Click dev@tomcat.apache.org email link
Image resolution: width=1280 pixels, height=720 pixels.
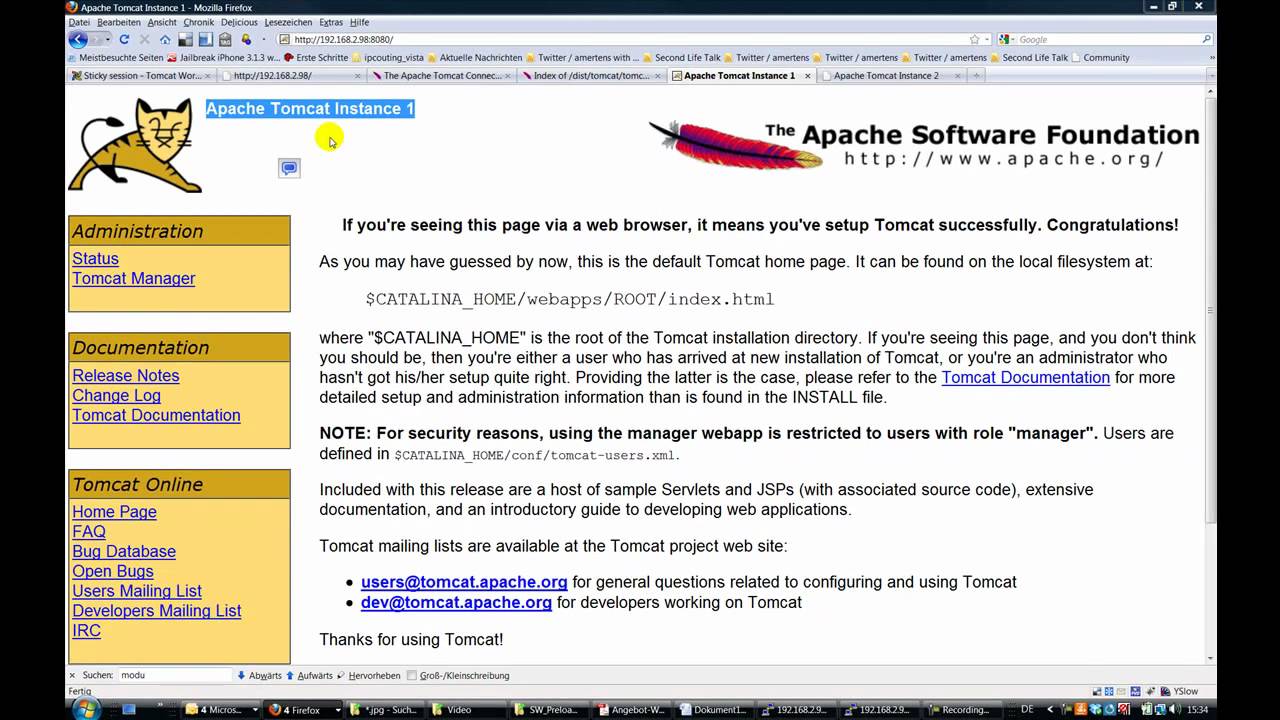(x=456, y=602)
